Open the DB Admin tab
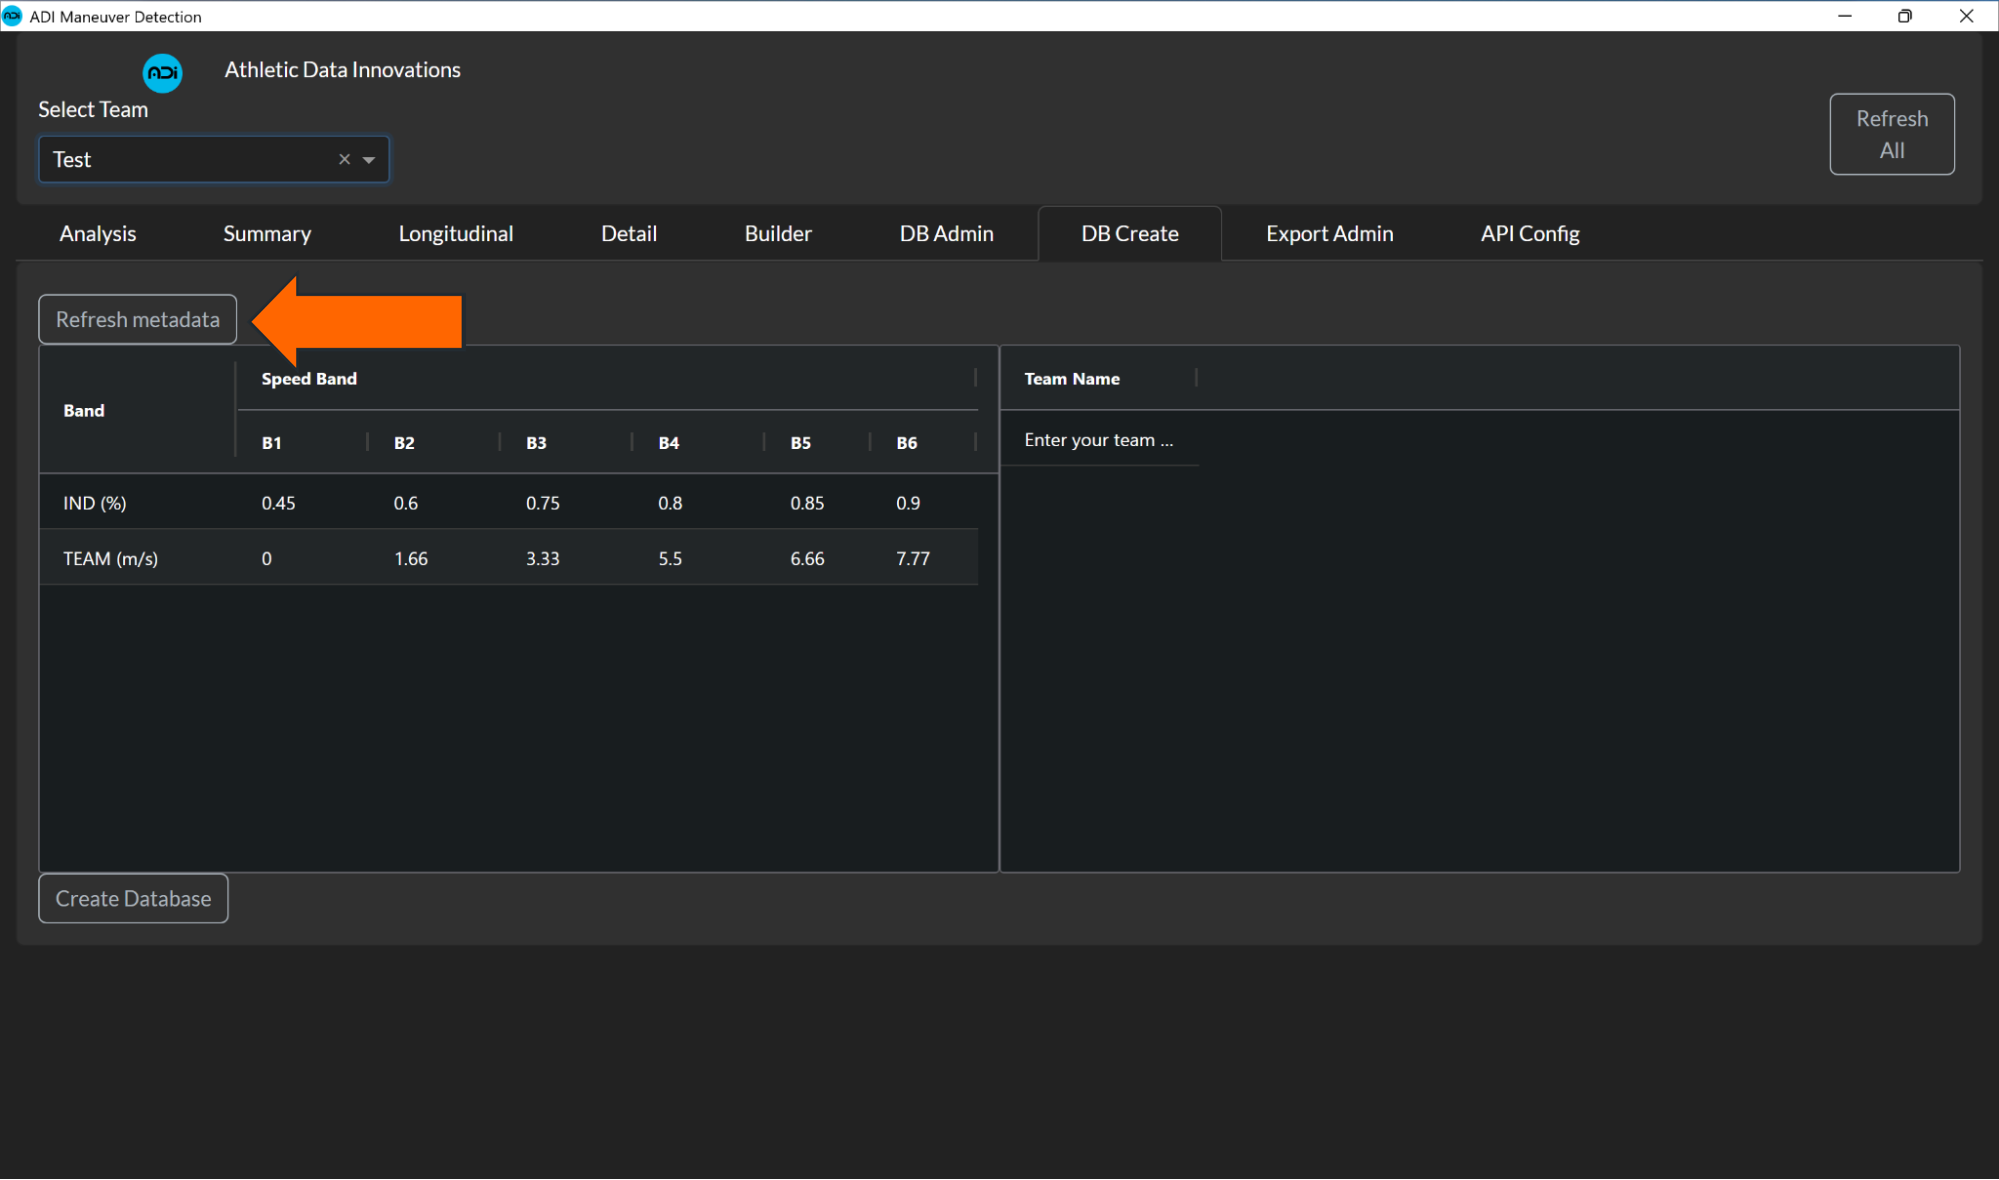 [x=946, y=233]
